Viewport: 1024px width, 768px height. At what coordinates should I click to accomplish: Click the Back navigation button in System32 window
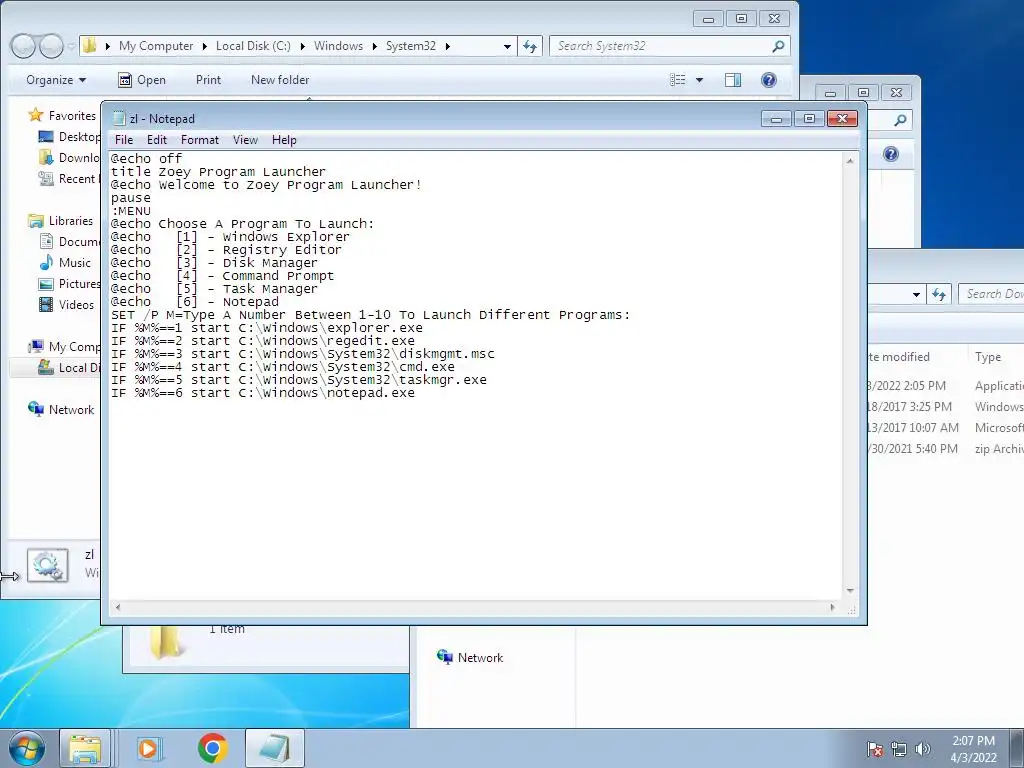coord(23,46)
